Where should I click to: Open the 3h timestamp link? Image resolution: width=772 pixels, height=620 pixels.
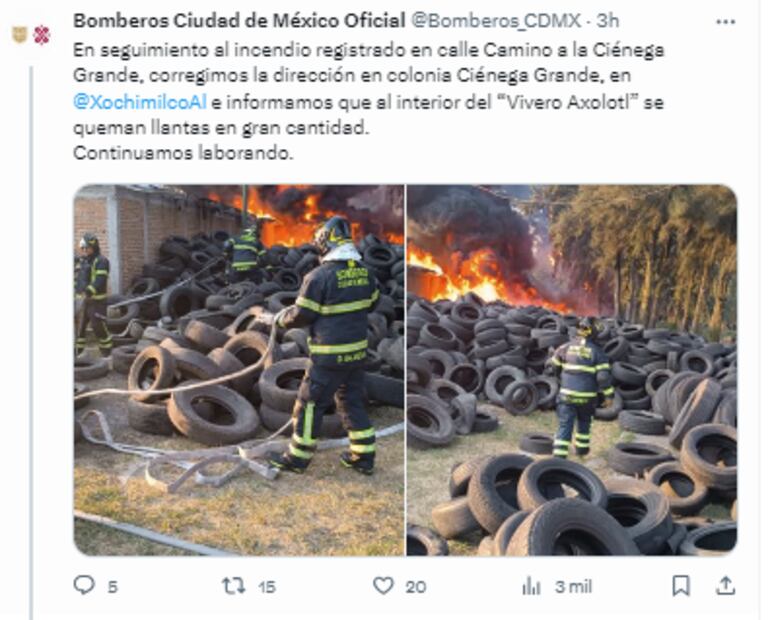point(608,21)
